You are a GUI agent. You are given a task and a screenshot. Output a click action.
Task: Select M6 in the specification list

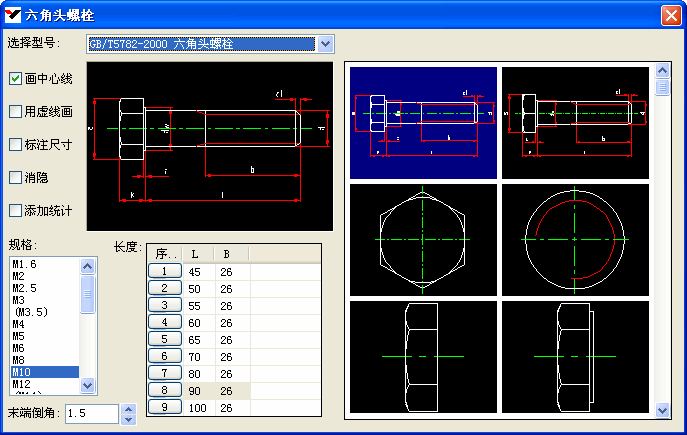point(18,348)
